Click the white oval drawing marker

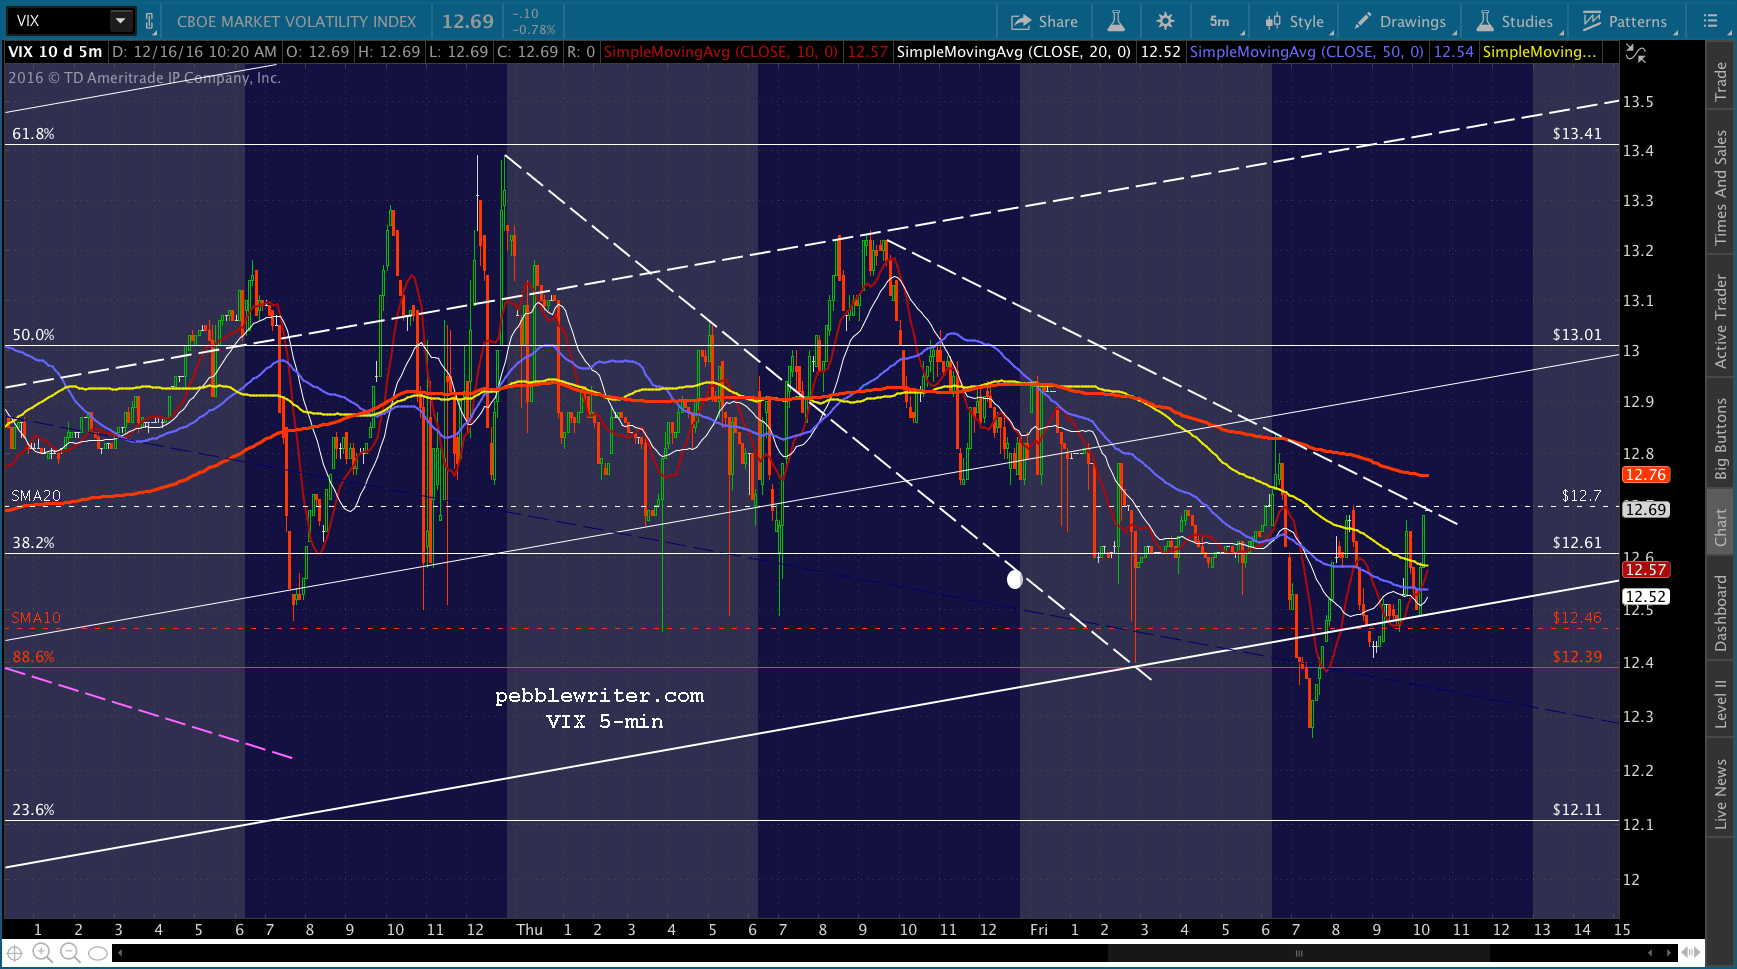[x=1015, y=579]
